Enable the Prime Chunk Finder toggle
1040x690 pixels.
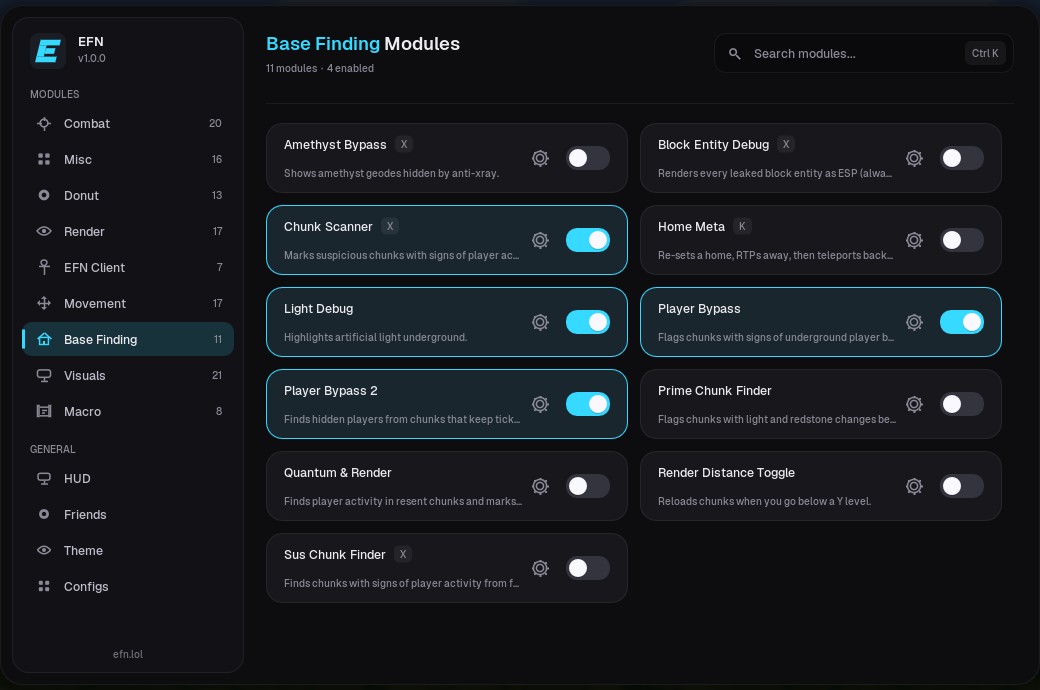click(962, 404)
